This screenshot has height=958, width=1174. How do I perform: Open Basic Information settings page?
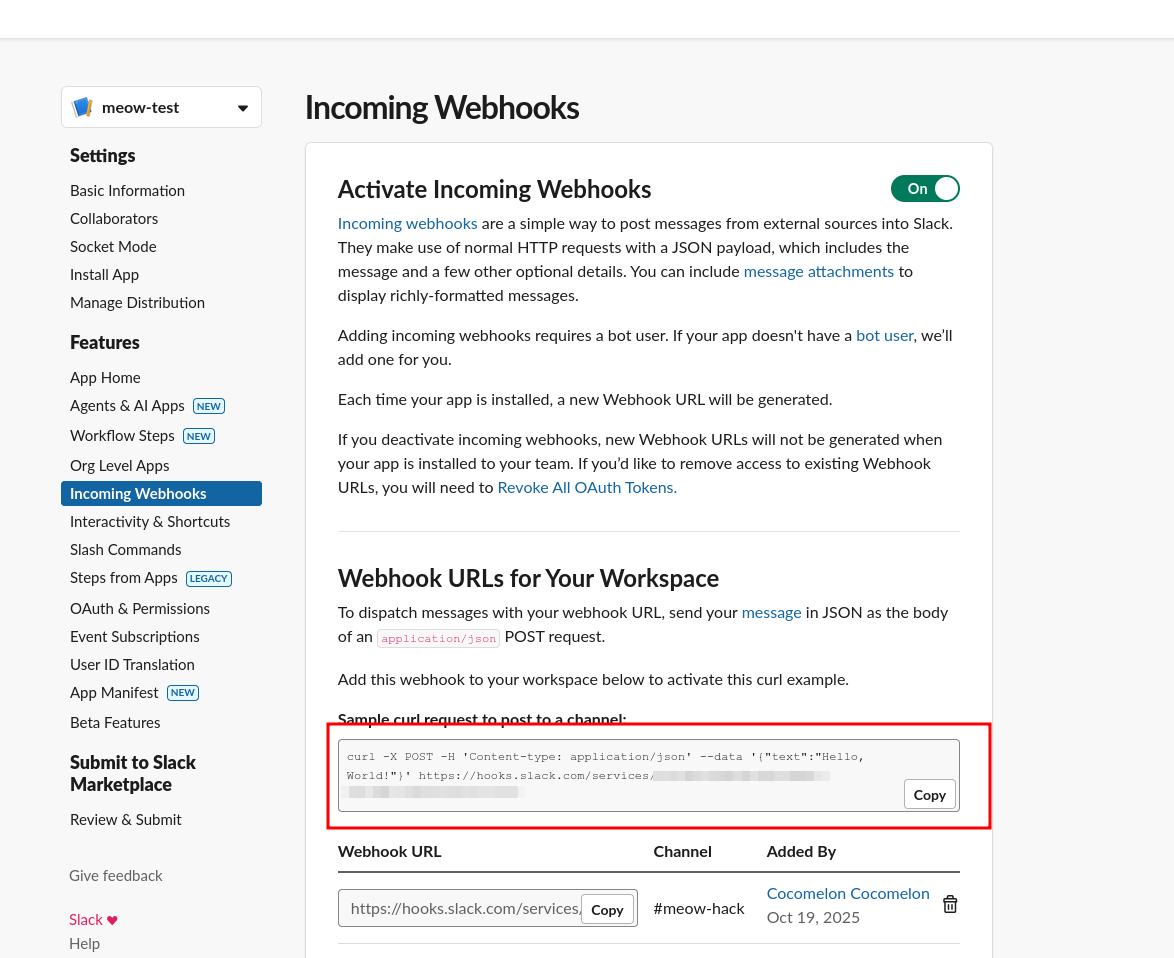point(127,190)
